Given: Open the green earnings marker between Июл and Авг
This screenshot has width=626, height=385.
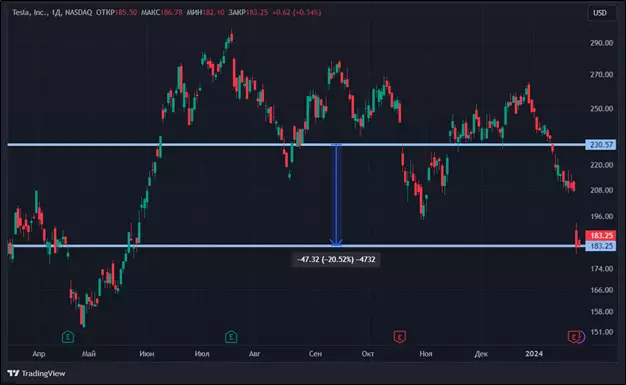Looking at the screenshot, I should 231,337.
